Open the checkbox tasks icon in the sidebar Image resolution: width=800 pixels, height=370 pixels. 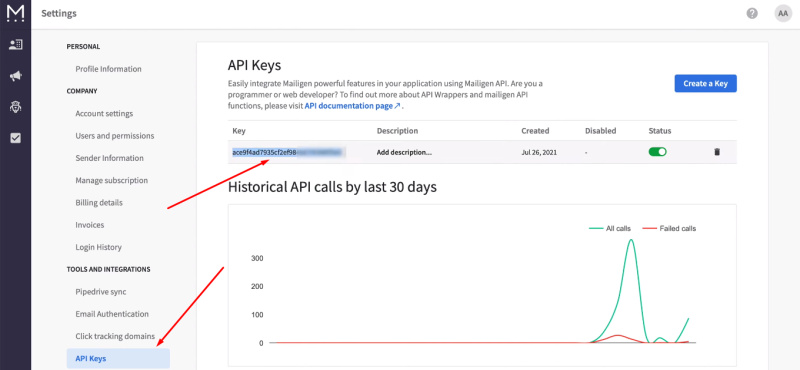pos(15,138)
